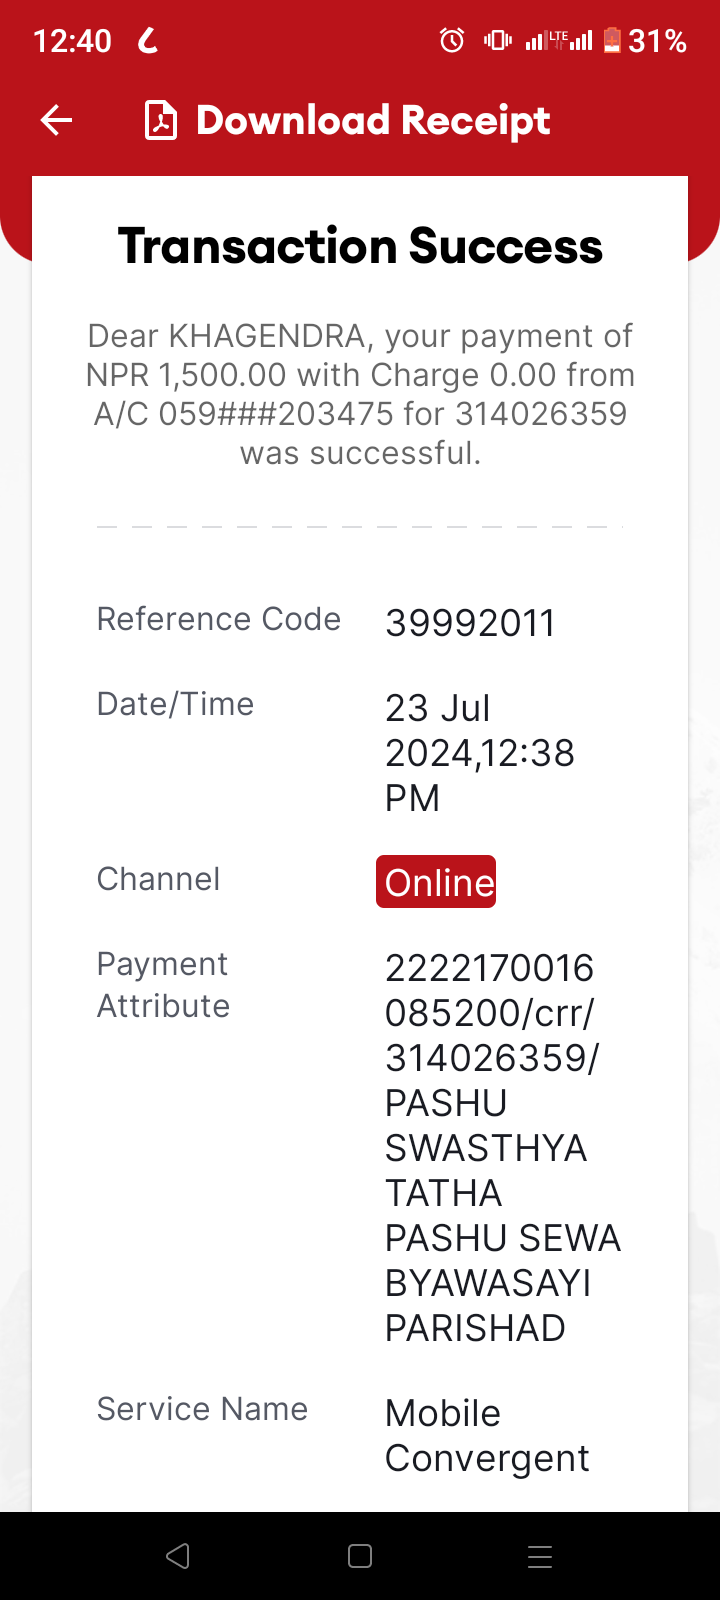Tap Mobile Convergent service name
The image size is (720, 1600).
click(487, 1436)
